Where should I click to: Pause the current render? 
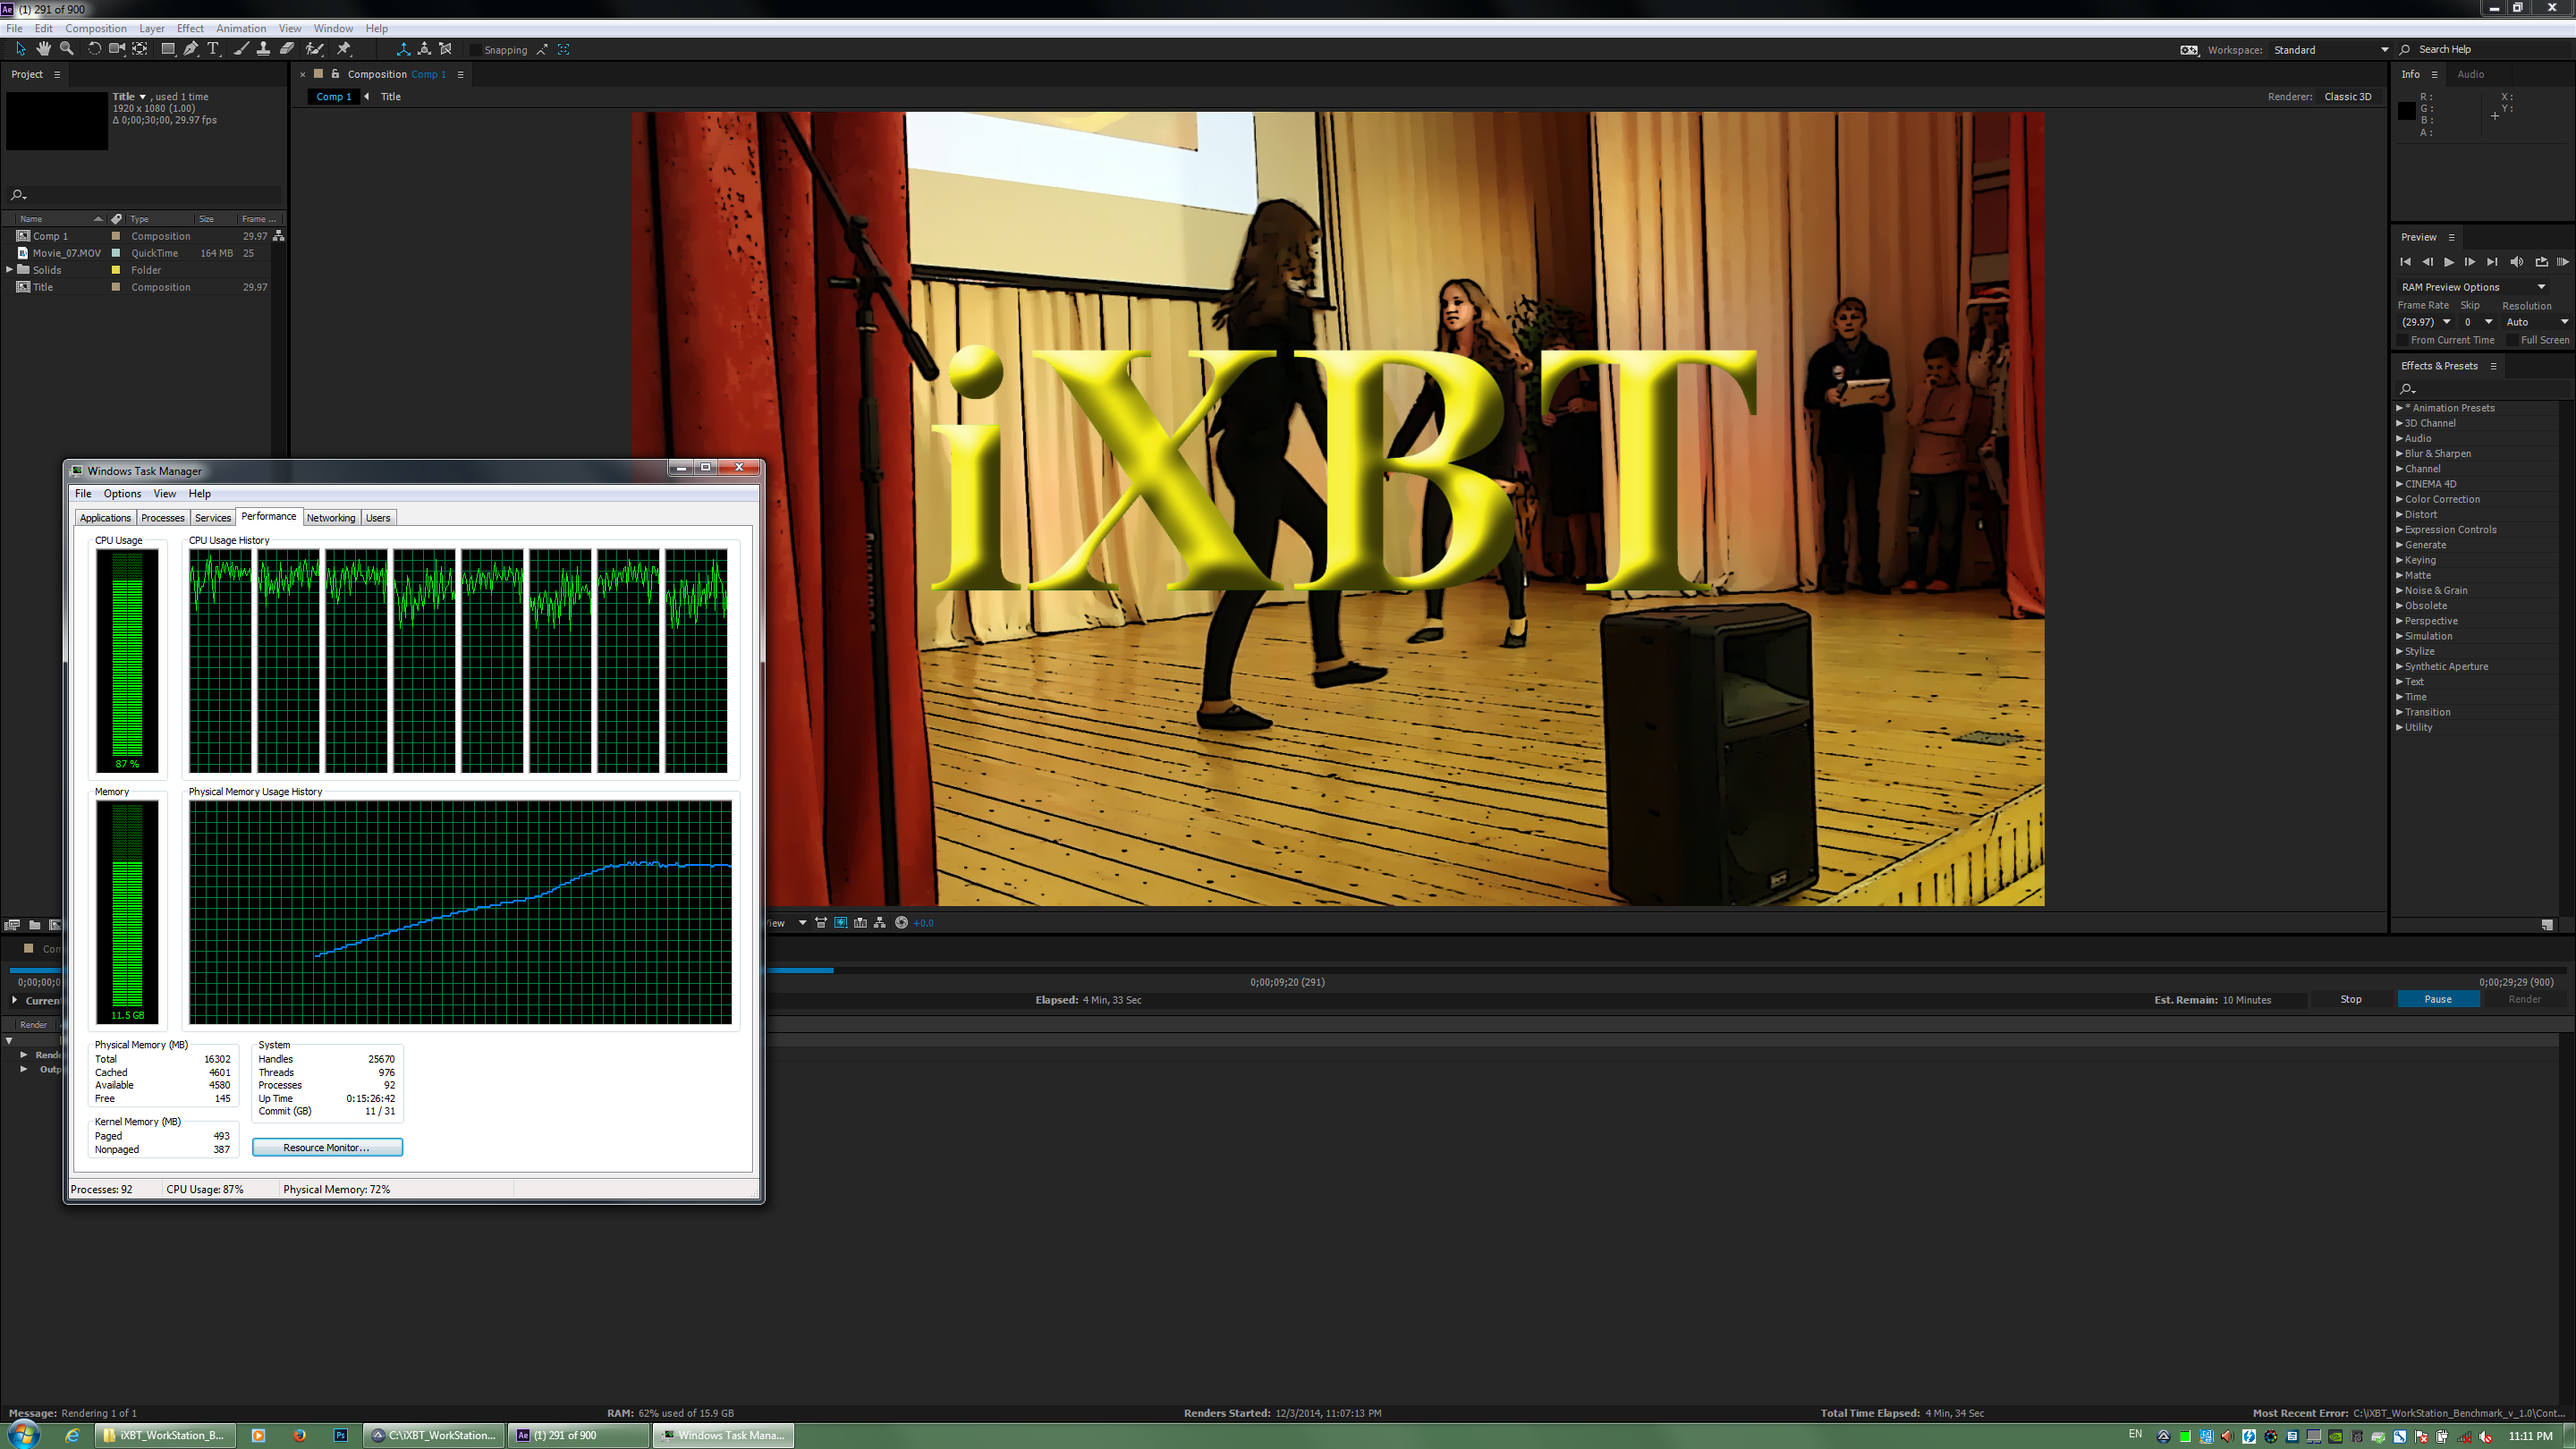point(2437,999)
